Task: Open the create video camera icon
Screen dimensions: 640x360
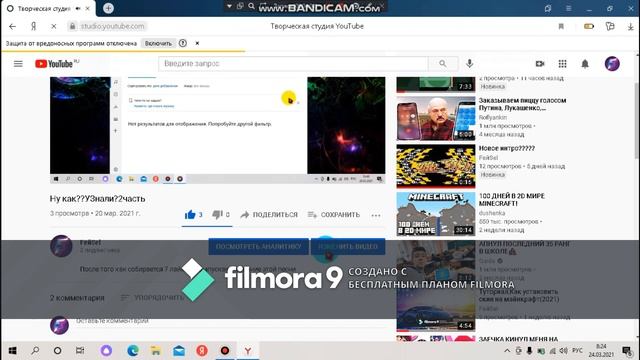Action: coord(540,64)
